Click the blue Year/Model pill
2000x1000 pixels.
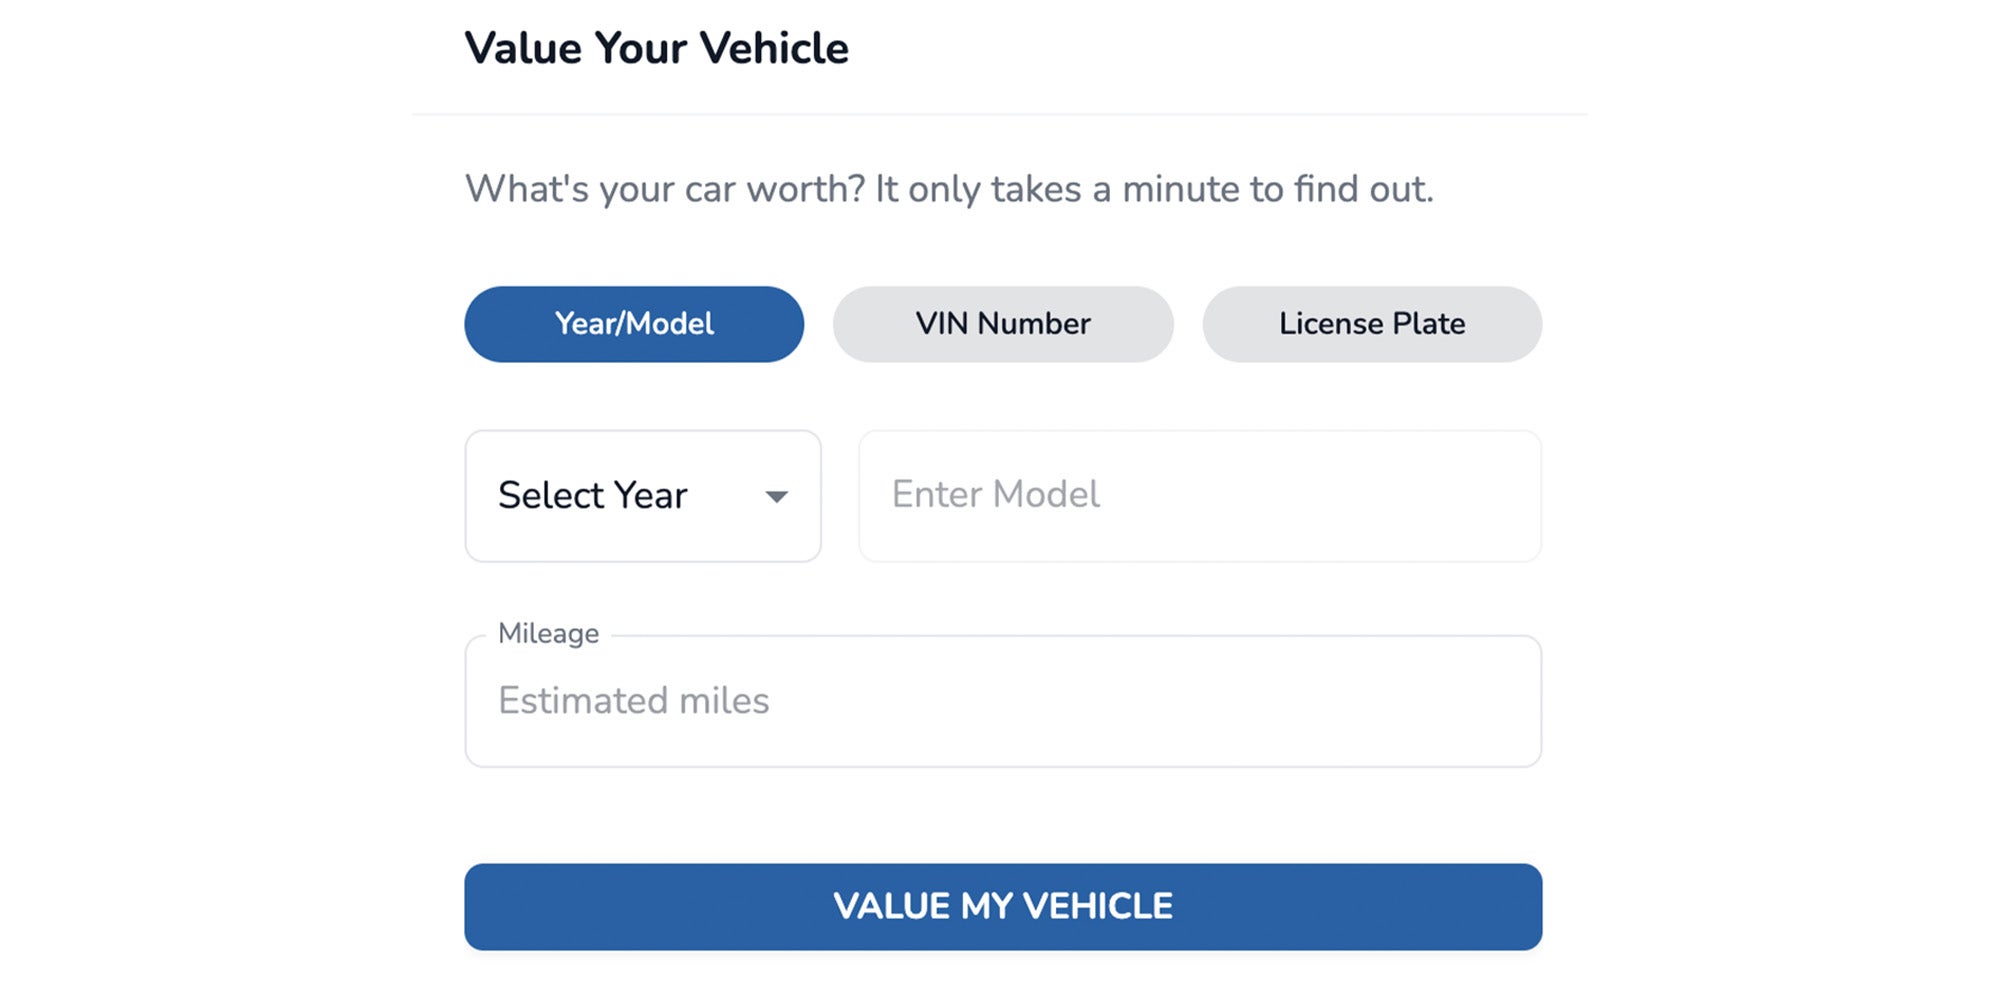pos(632,323)
